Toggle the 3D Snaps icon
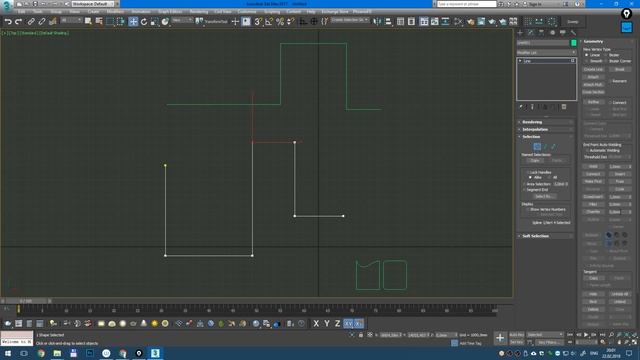 coord(258,22)
